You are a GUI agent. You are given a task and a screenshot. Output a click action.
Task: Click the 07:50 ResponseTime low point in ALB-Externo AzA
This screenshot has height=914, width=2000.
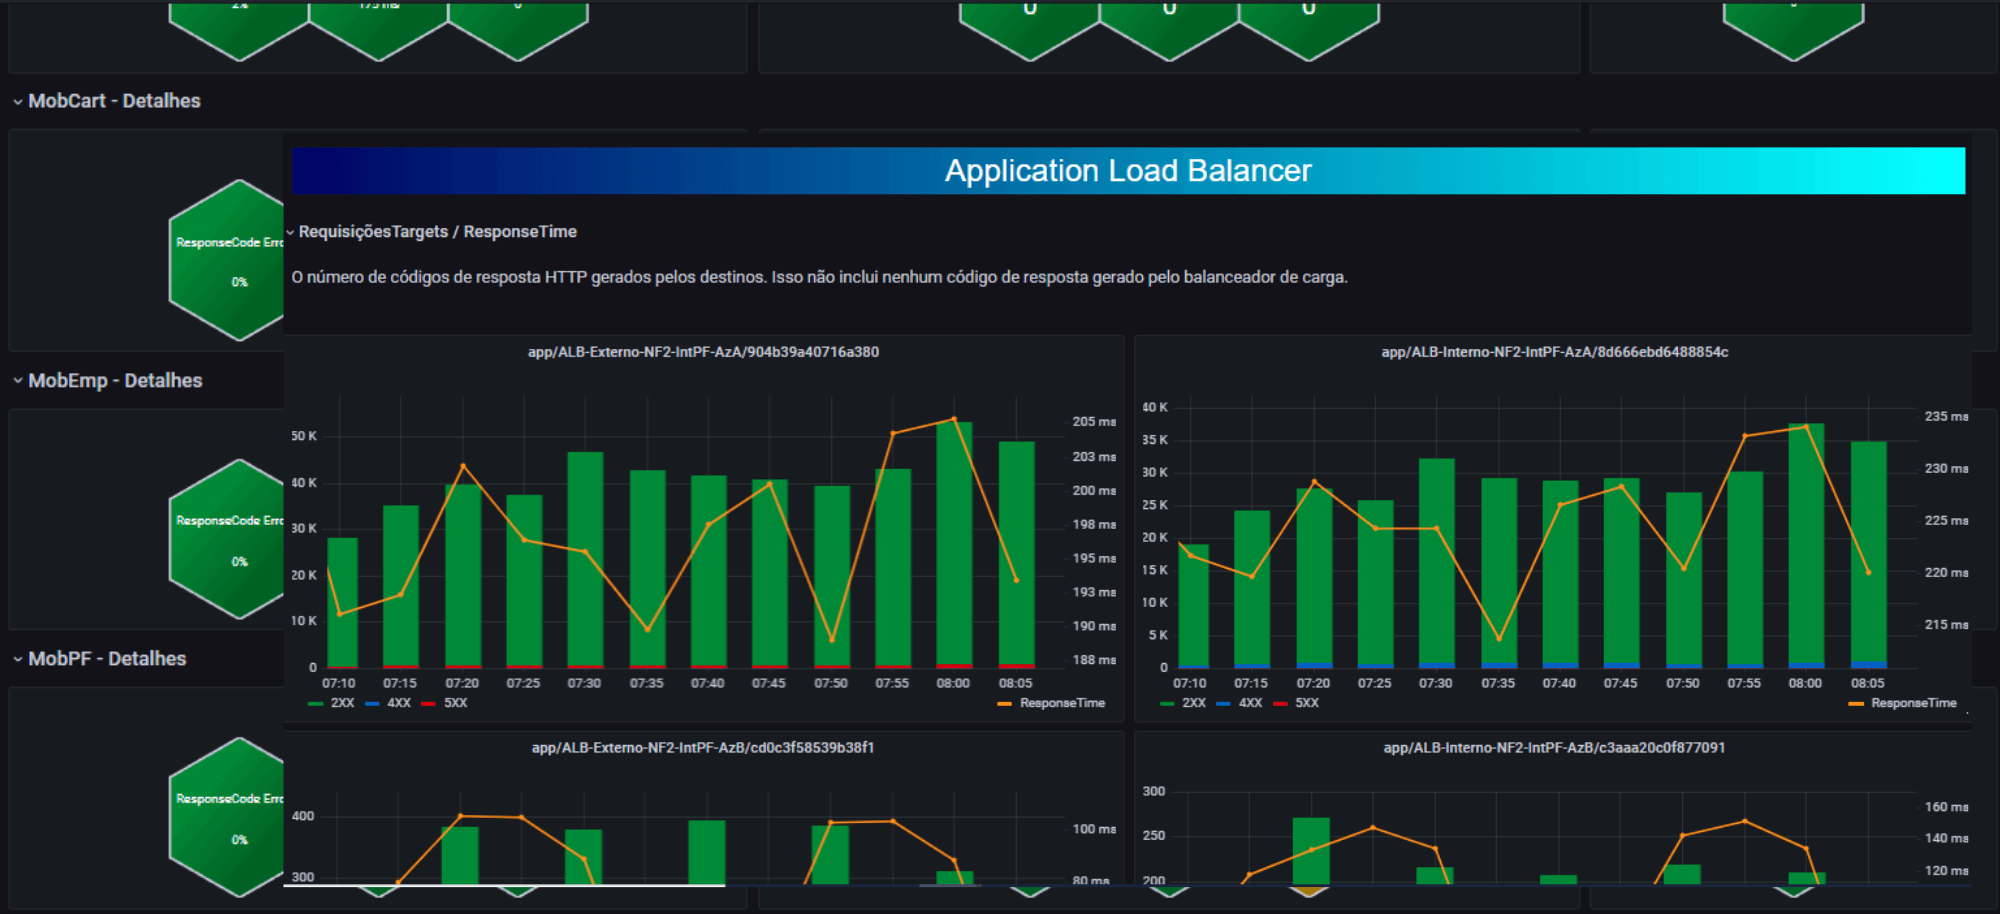(x=832, y=640)
